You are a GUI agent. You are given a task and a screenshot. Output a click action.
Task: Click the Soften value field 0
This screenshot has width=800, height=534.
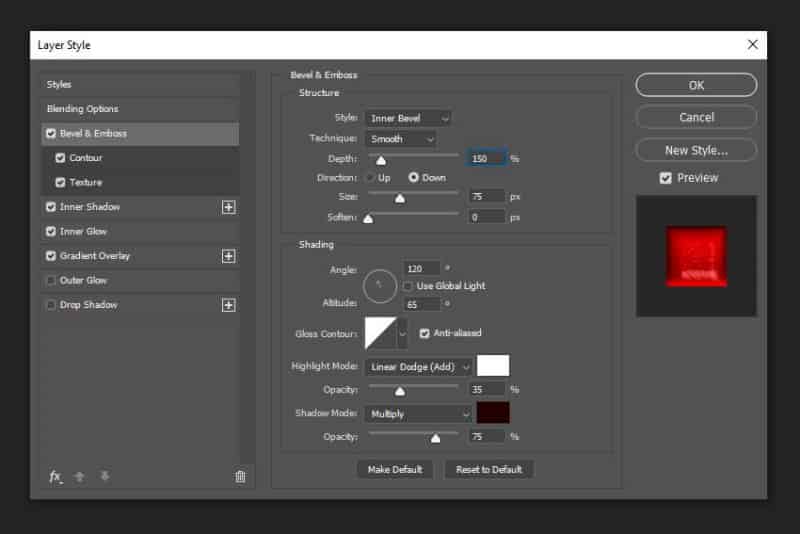[x=486, y=218]
